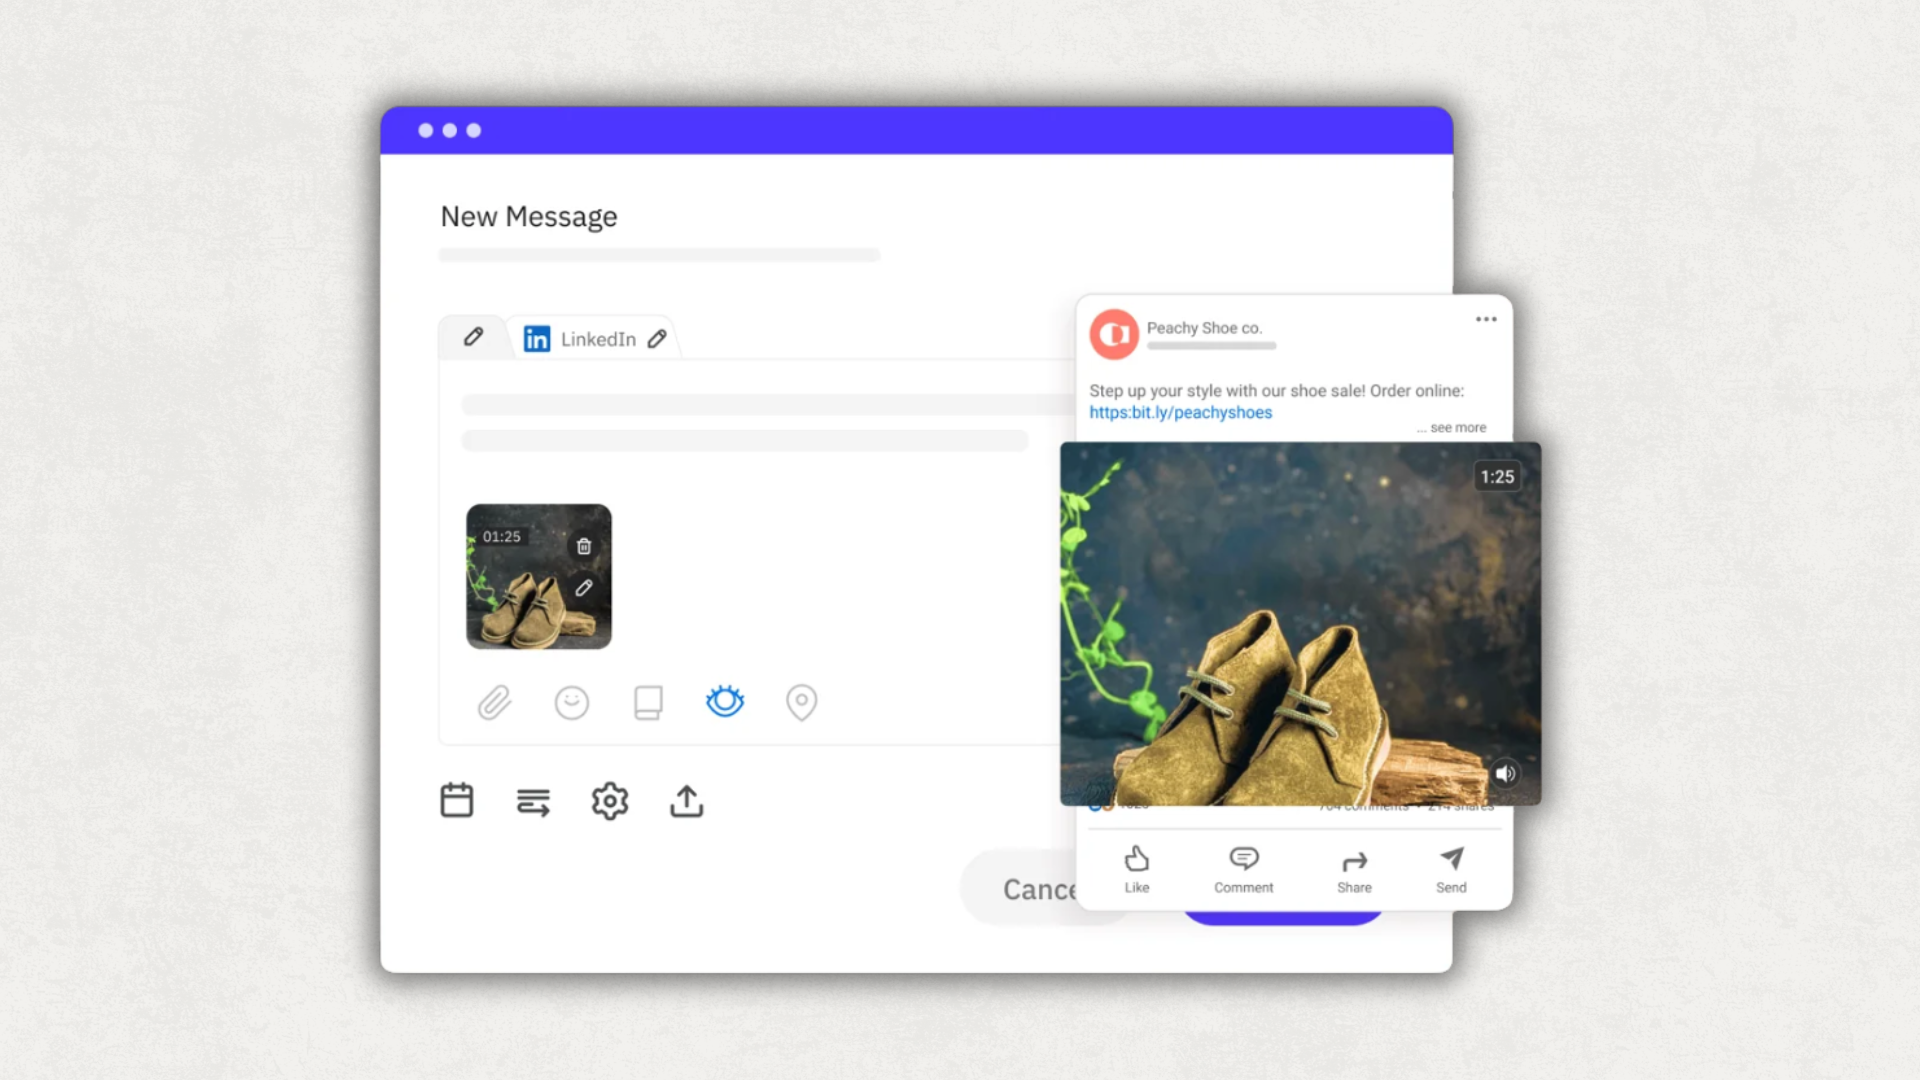Expand the post with see more
Viewport: 1920px width, 1080px height.
coord(1451,427)
